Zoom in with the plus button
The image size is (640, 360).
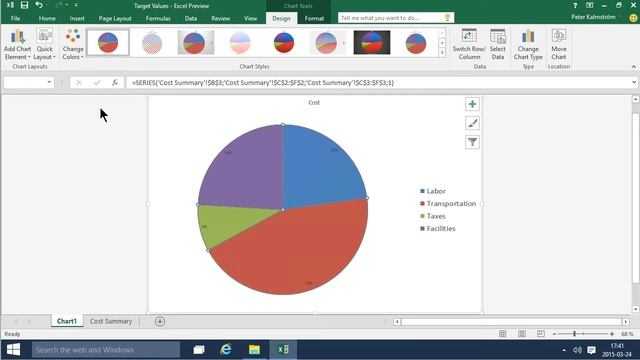pyautogui.click(x=612, y=334)
